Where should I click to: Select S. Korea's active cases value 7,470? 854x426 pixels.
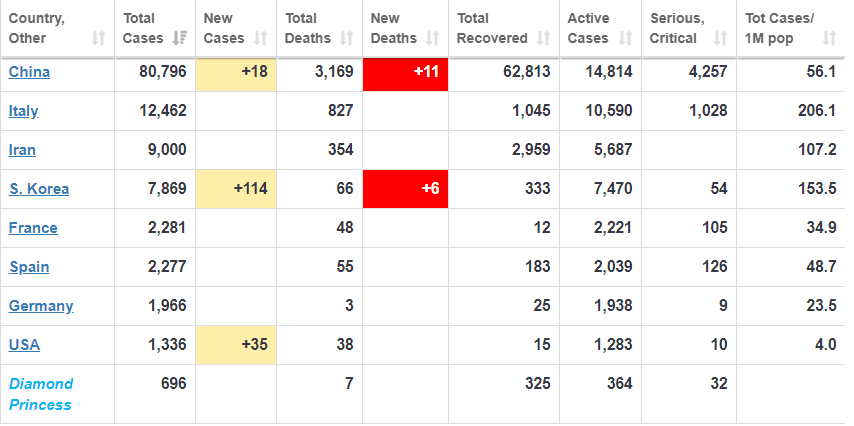613,189
